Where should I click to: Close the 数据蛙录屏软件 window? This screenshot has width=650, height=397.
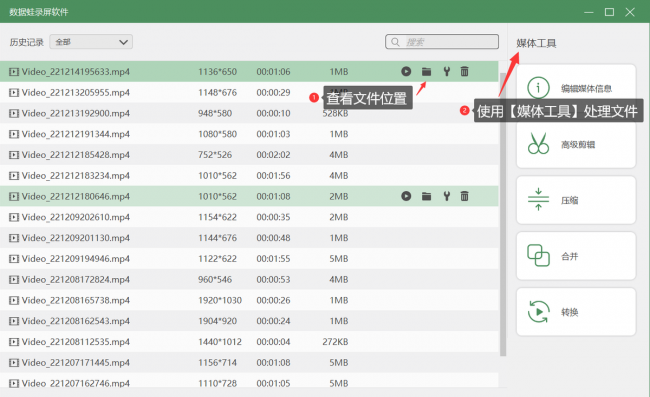tap(630, 12)
